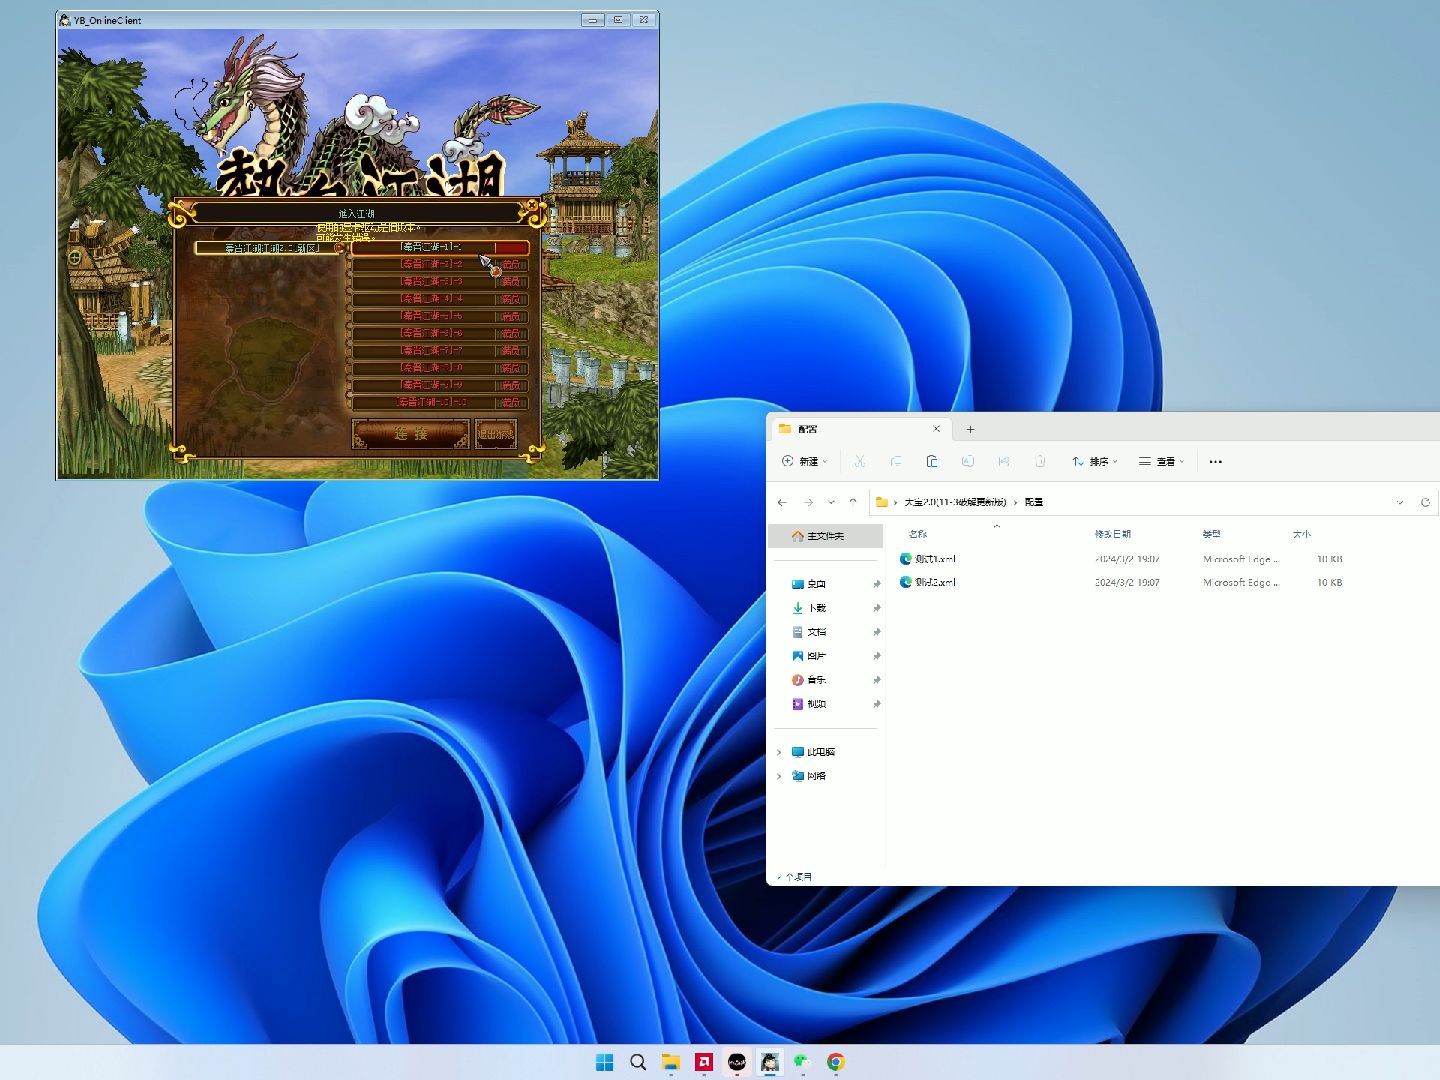Viewport: 1440px width, 1080px height.
Task: Select game server line ending in -2
Action: pyautogui.click(x=440, y=265)
